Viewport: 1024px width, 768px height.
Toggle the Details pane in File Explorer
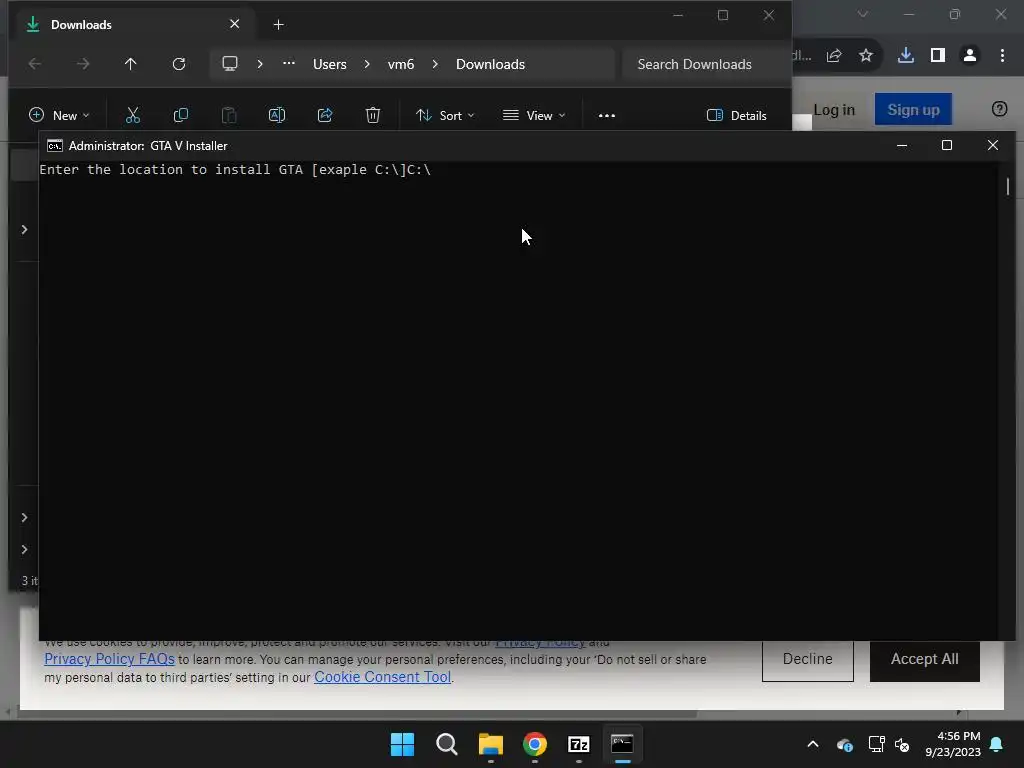[x=737, y=116]
